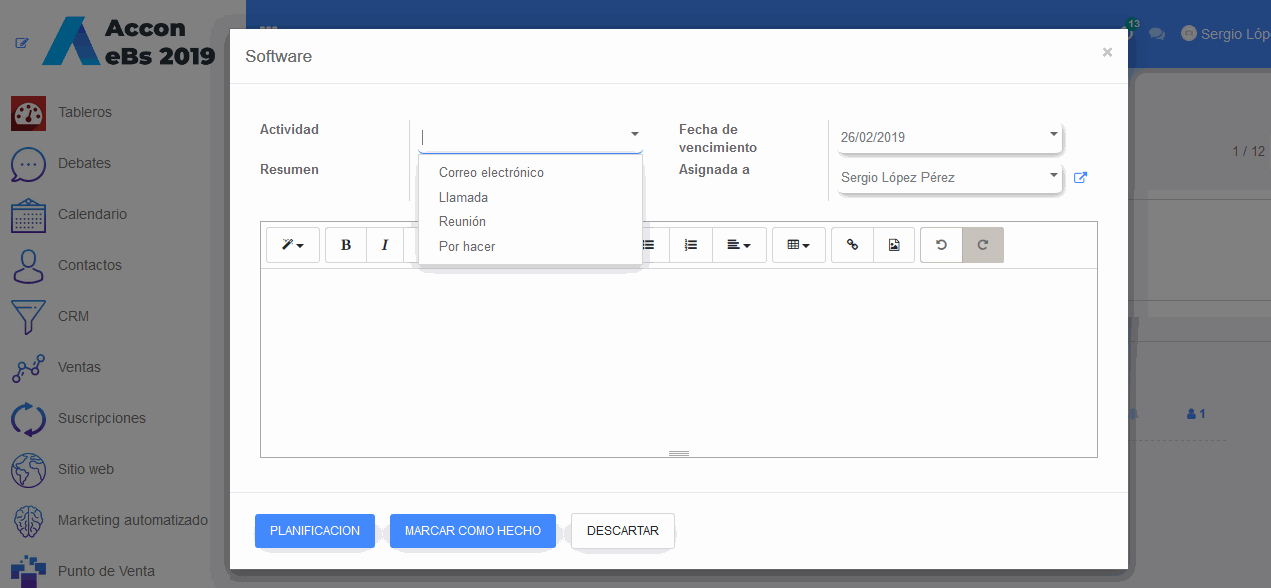Select the 'Por hacer' activity type
This screenshot has width=1271, height=588.
467,247
